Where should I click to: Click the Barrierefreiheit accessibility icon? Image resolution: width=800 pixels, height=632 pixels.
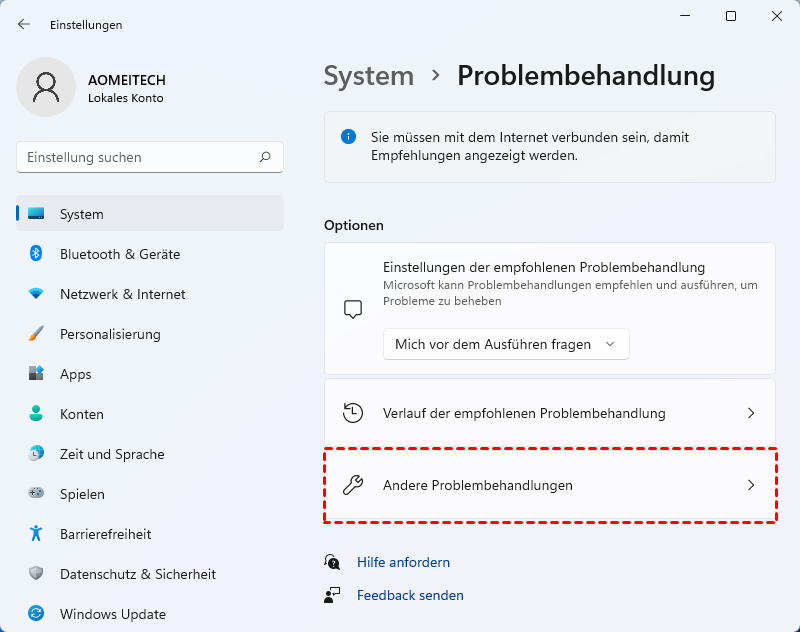pyautogui.click(x=36, y=534)
